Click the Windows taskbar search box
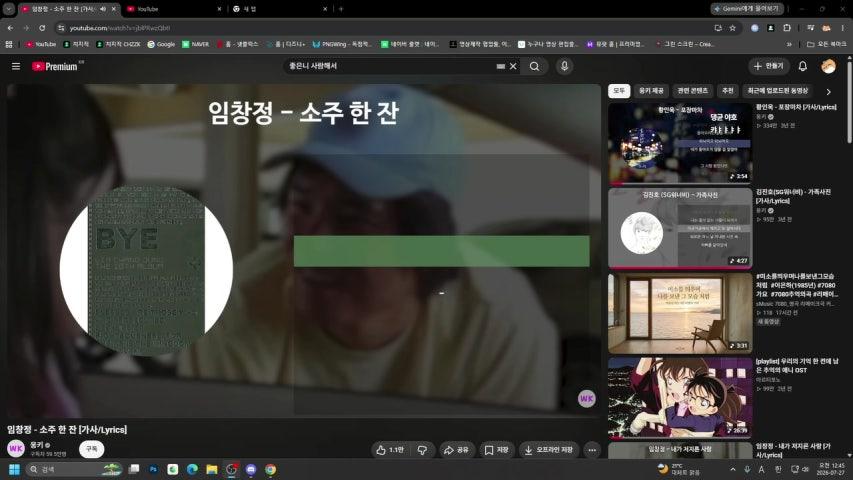Screen dimensions: 853x480 tap(75, 469)
